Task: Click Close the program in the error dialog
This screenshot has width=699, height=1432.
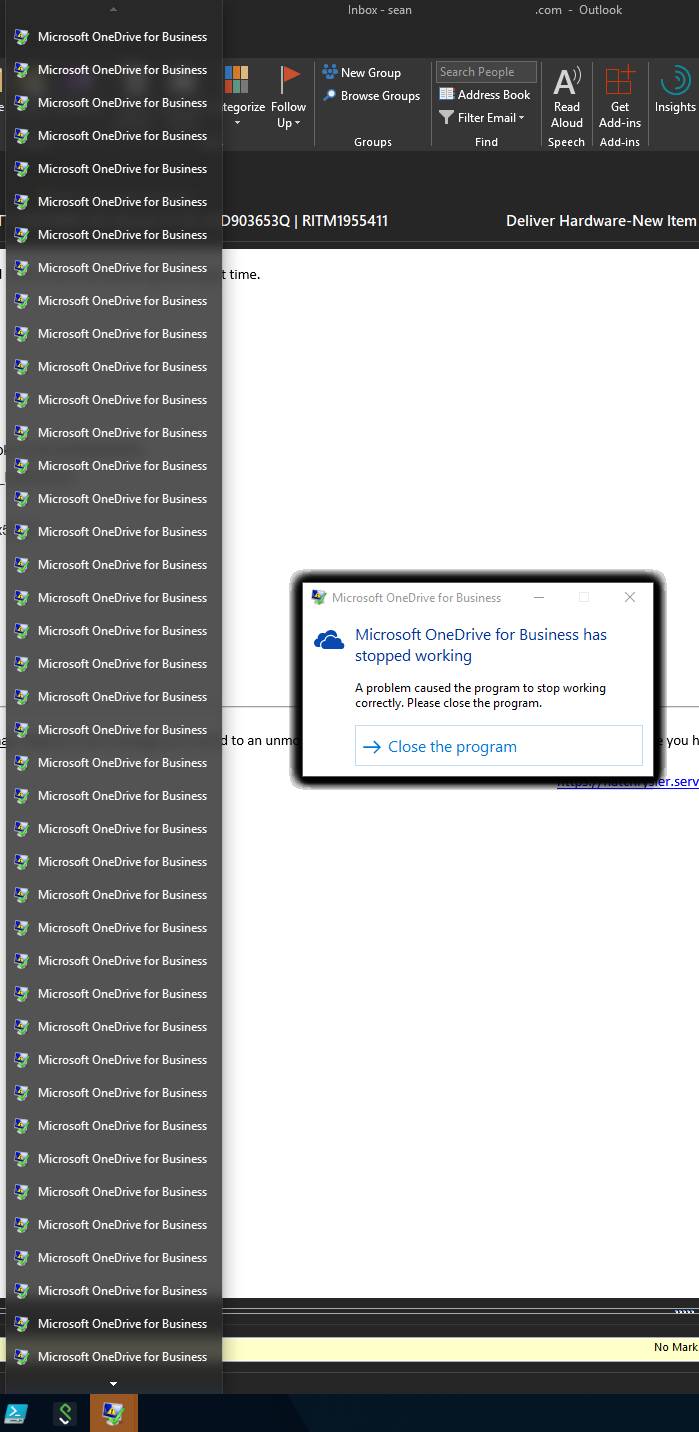Action: coord(498,746)
